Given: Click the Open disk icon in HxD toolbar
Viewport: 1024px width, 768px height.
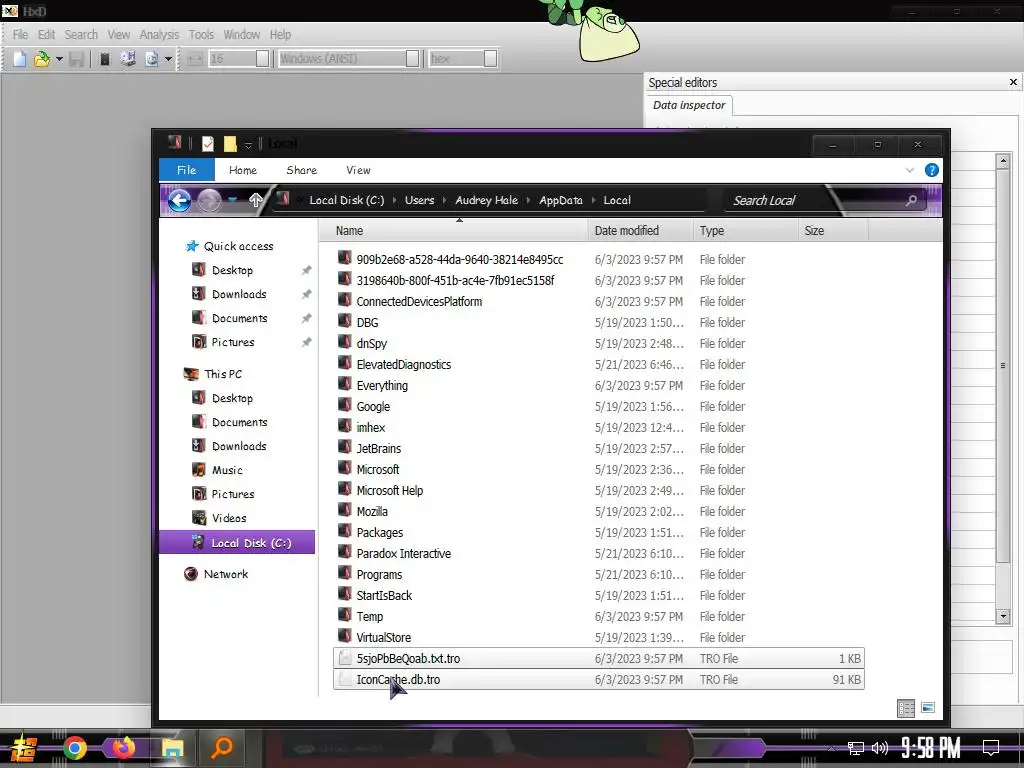Looking at the screenshot, I should 128,59.
